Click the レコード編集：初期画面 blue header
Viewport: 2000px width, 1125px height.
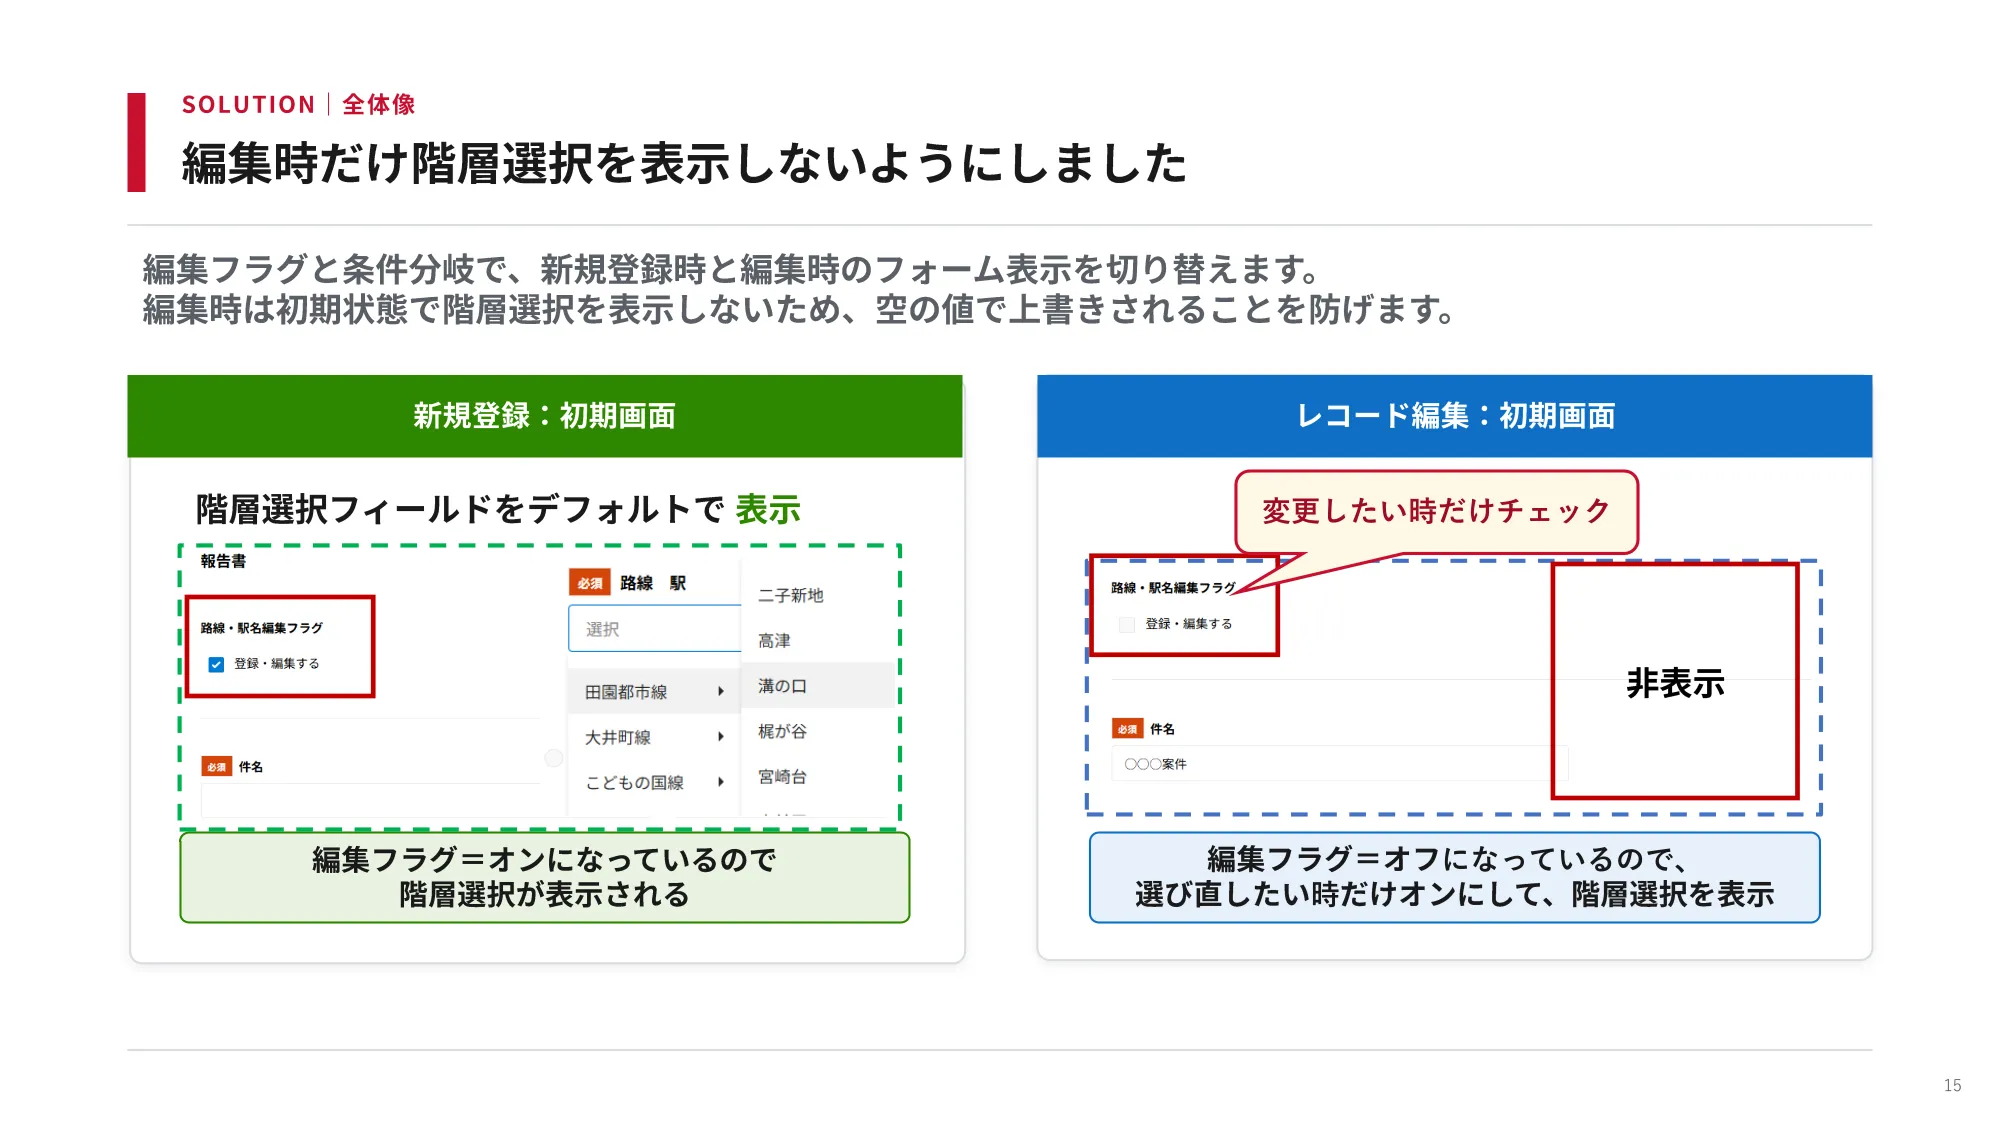(1454, 416)
